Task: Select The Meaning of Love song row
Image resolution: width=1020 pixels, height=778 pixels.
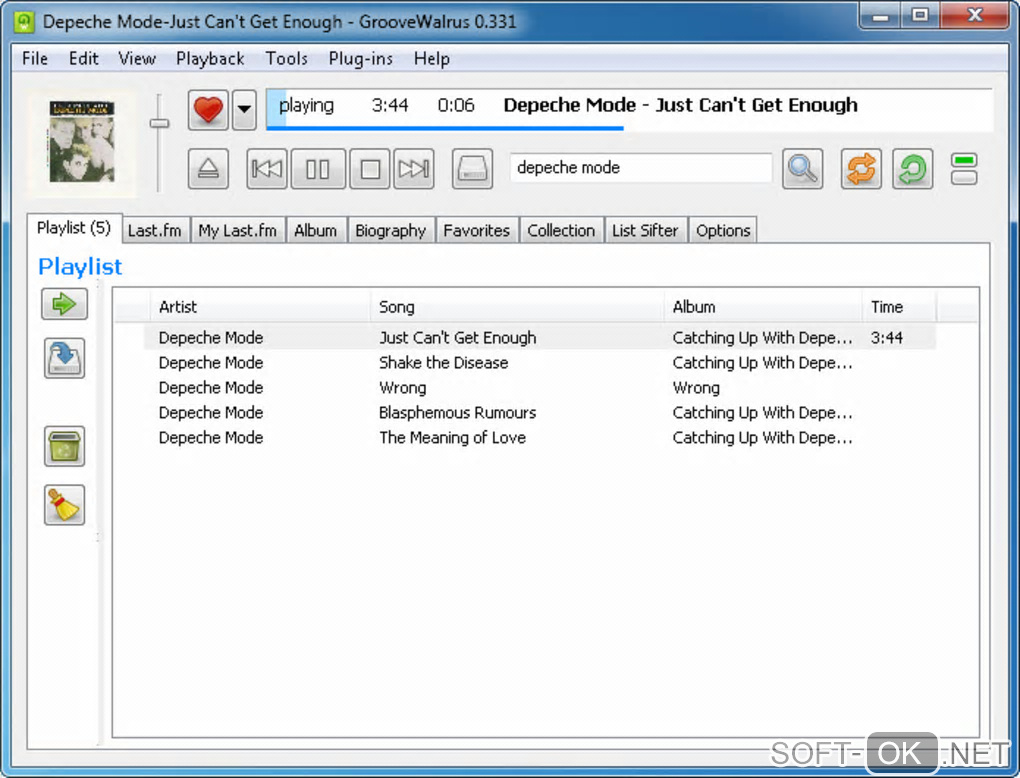Action: 539,437
